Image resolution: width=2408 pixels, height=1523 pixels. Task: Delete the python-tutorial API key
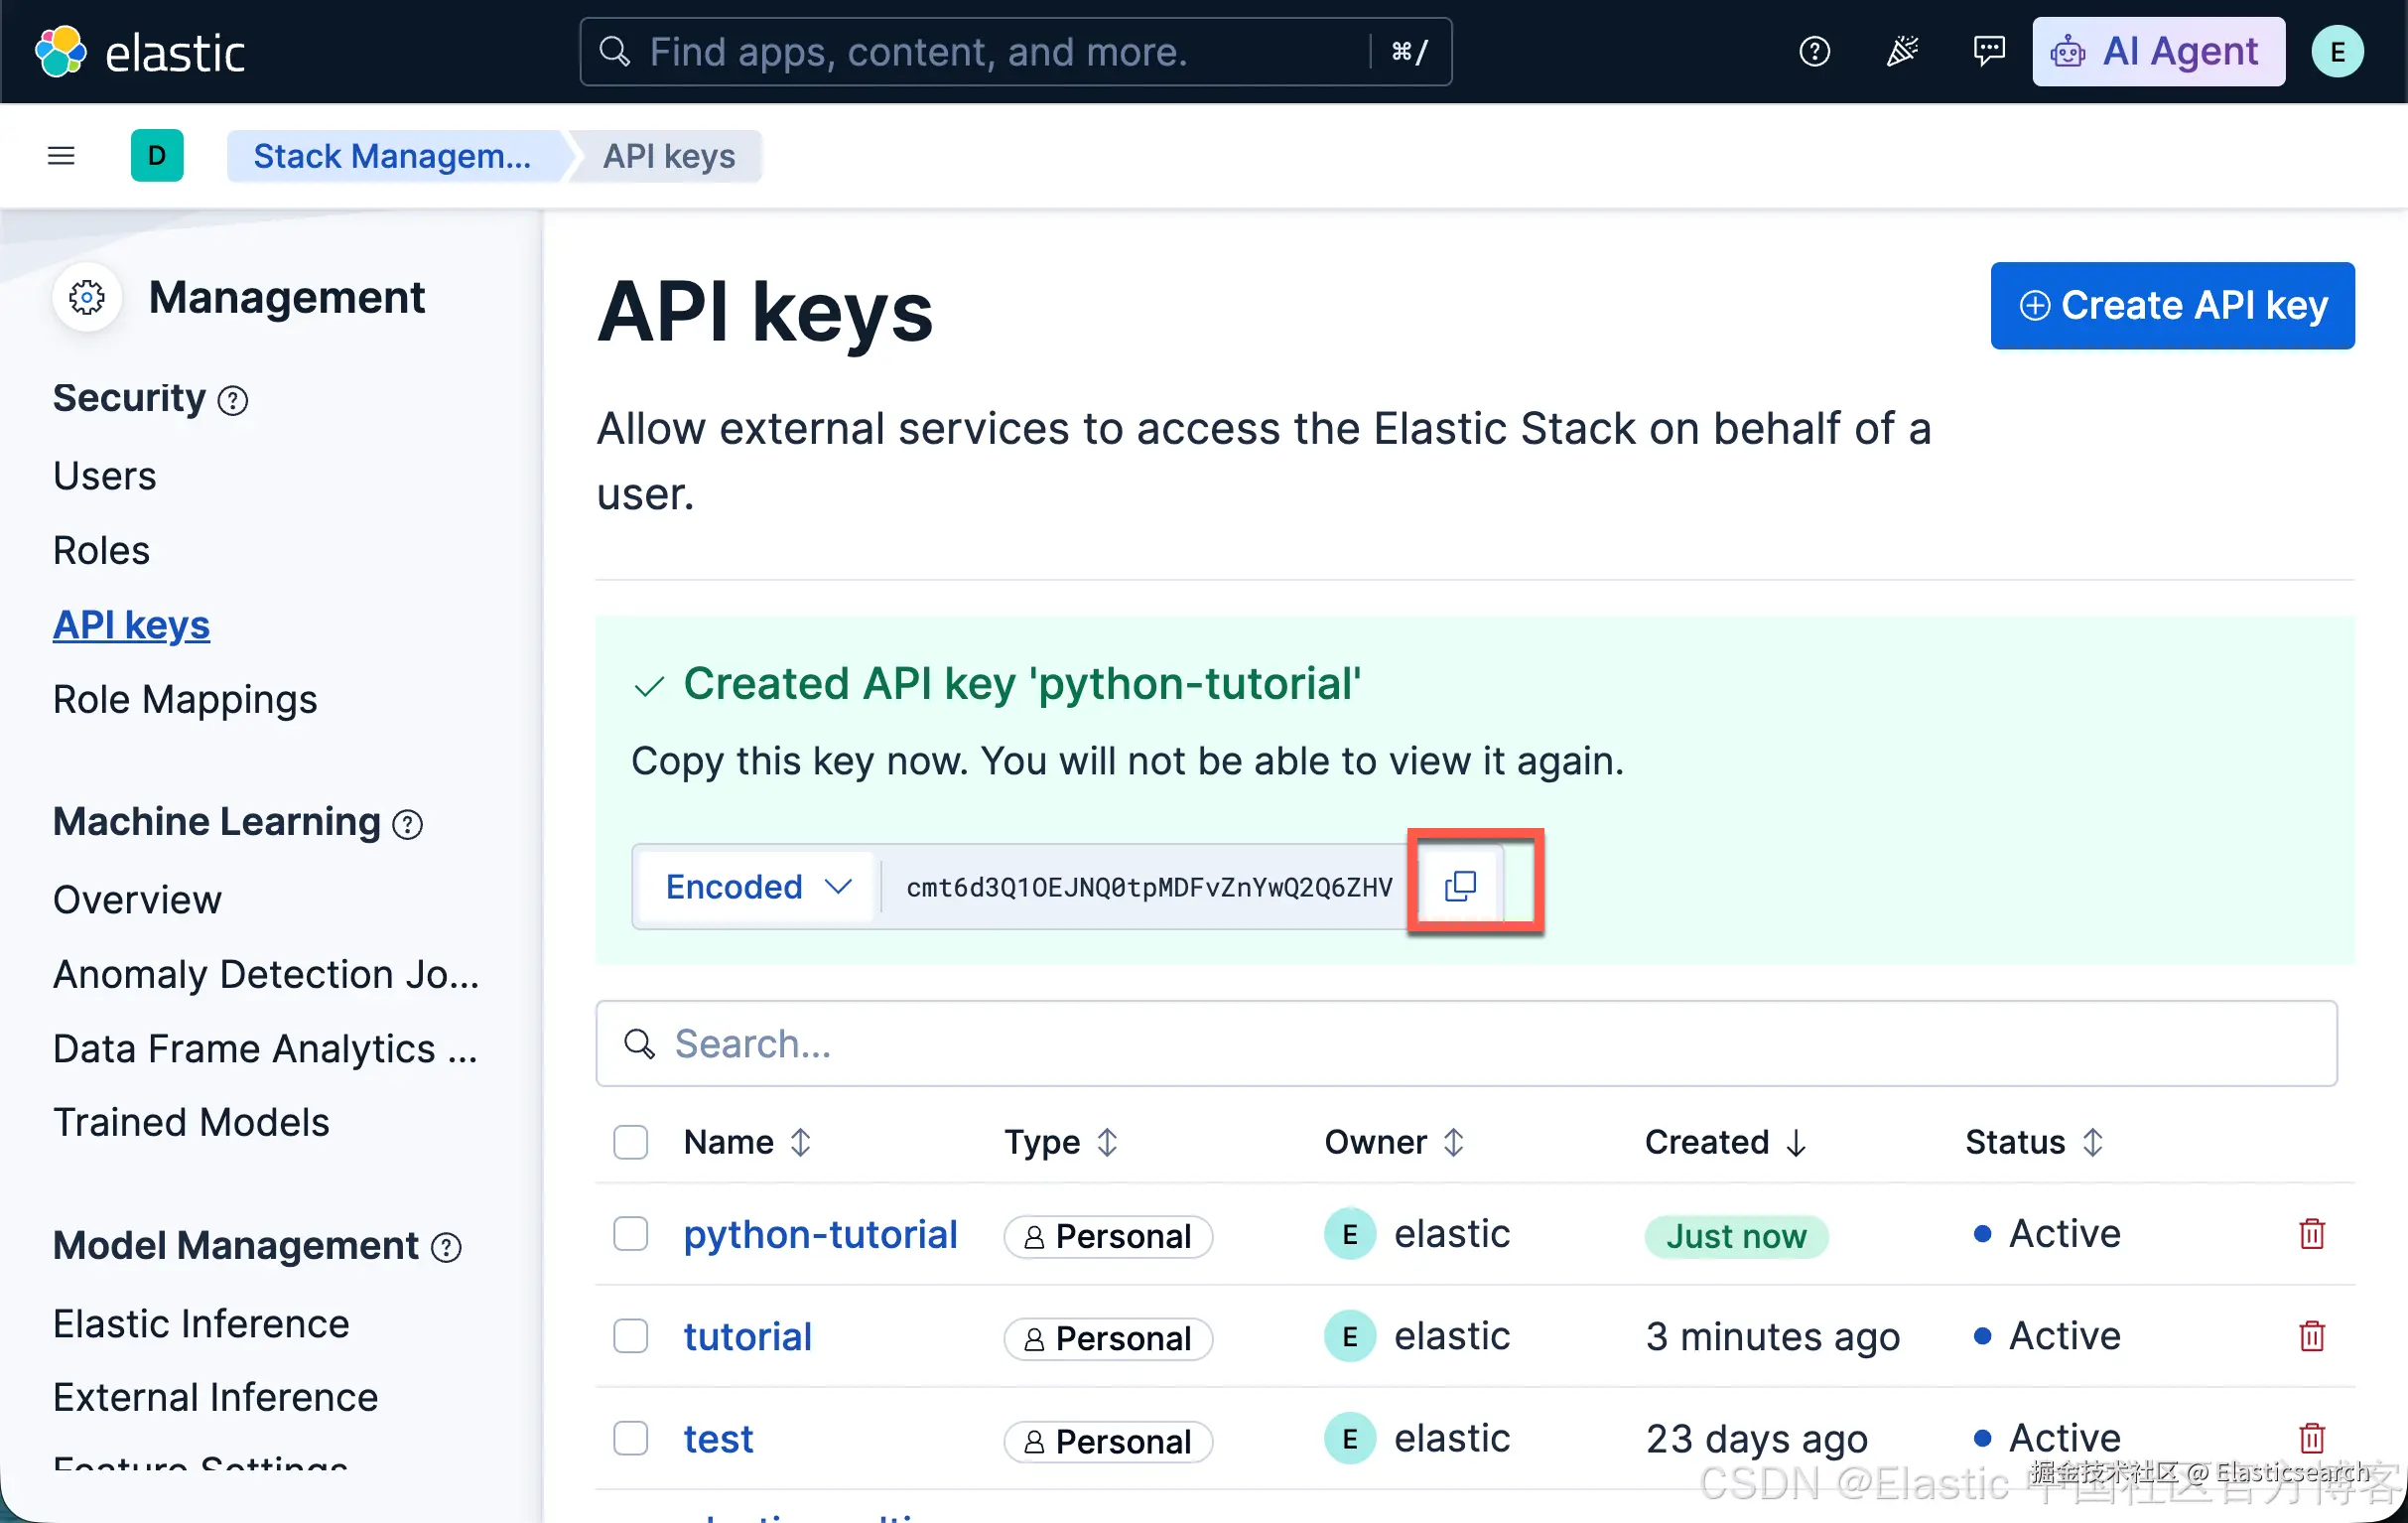2312,1234
